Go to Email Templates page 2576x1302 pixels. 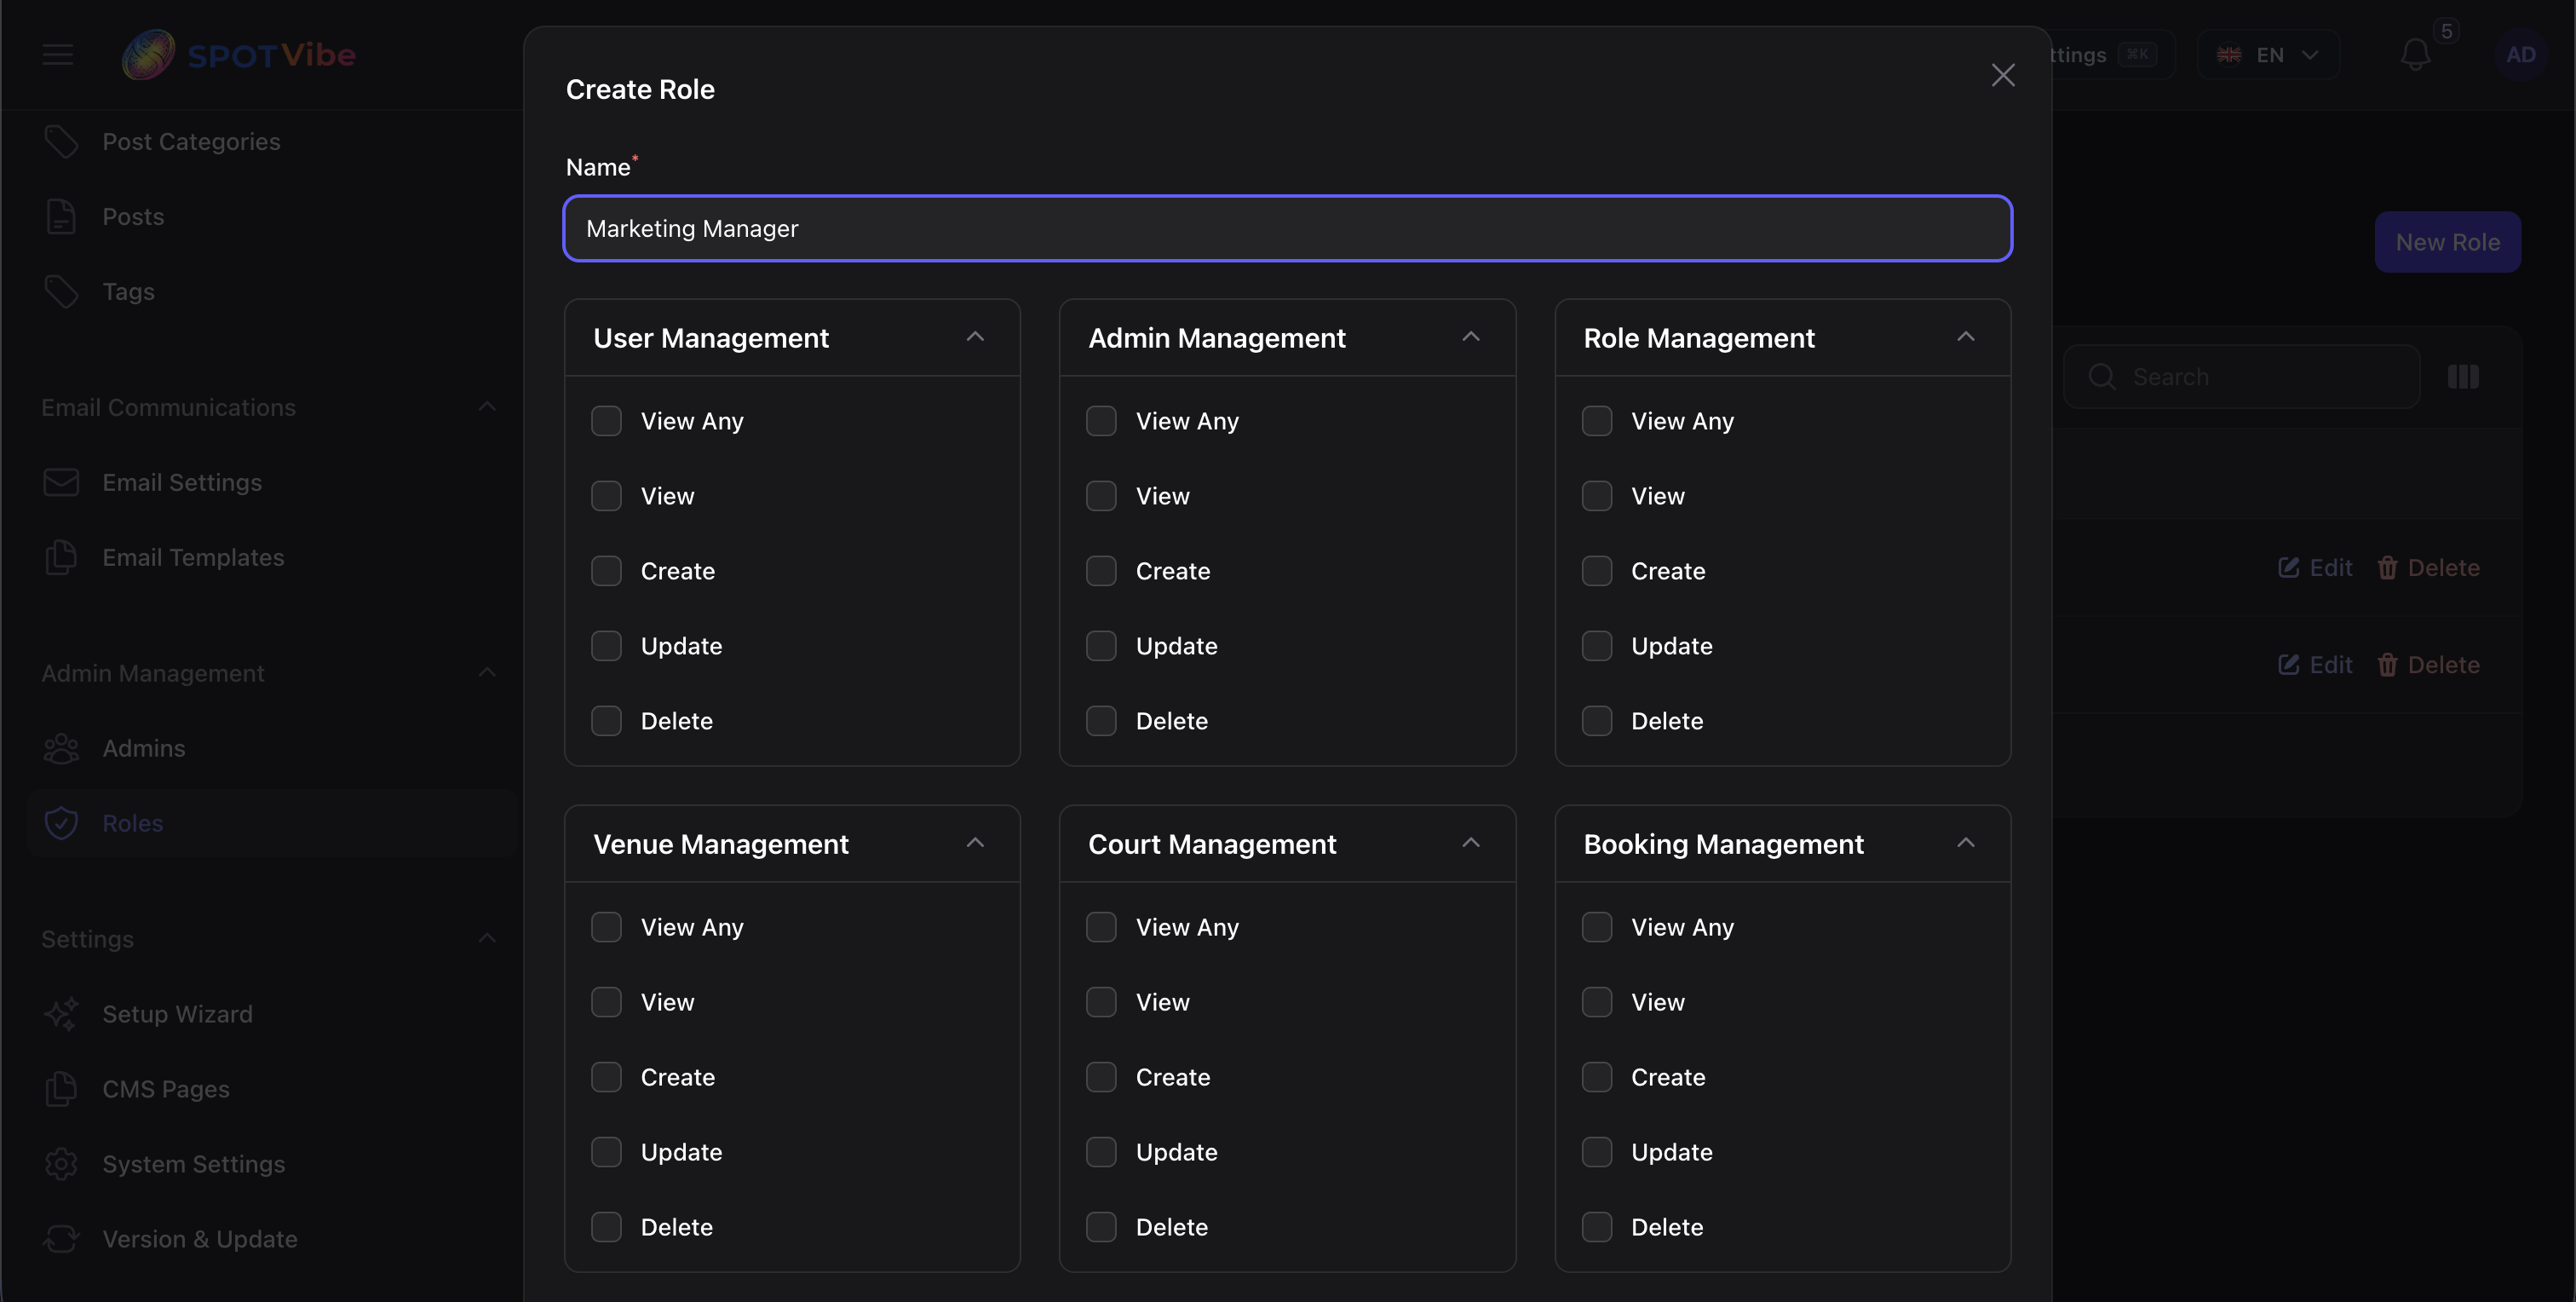(272, 558)
